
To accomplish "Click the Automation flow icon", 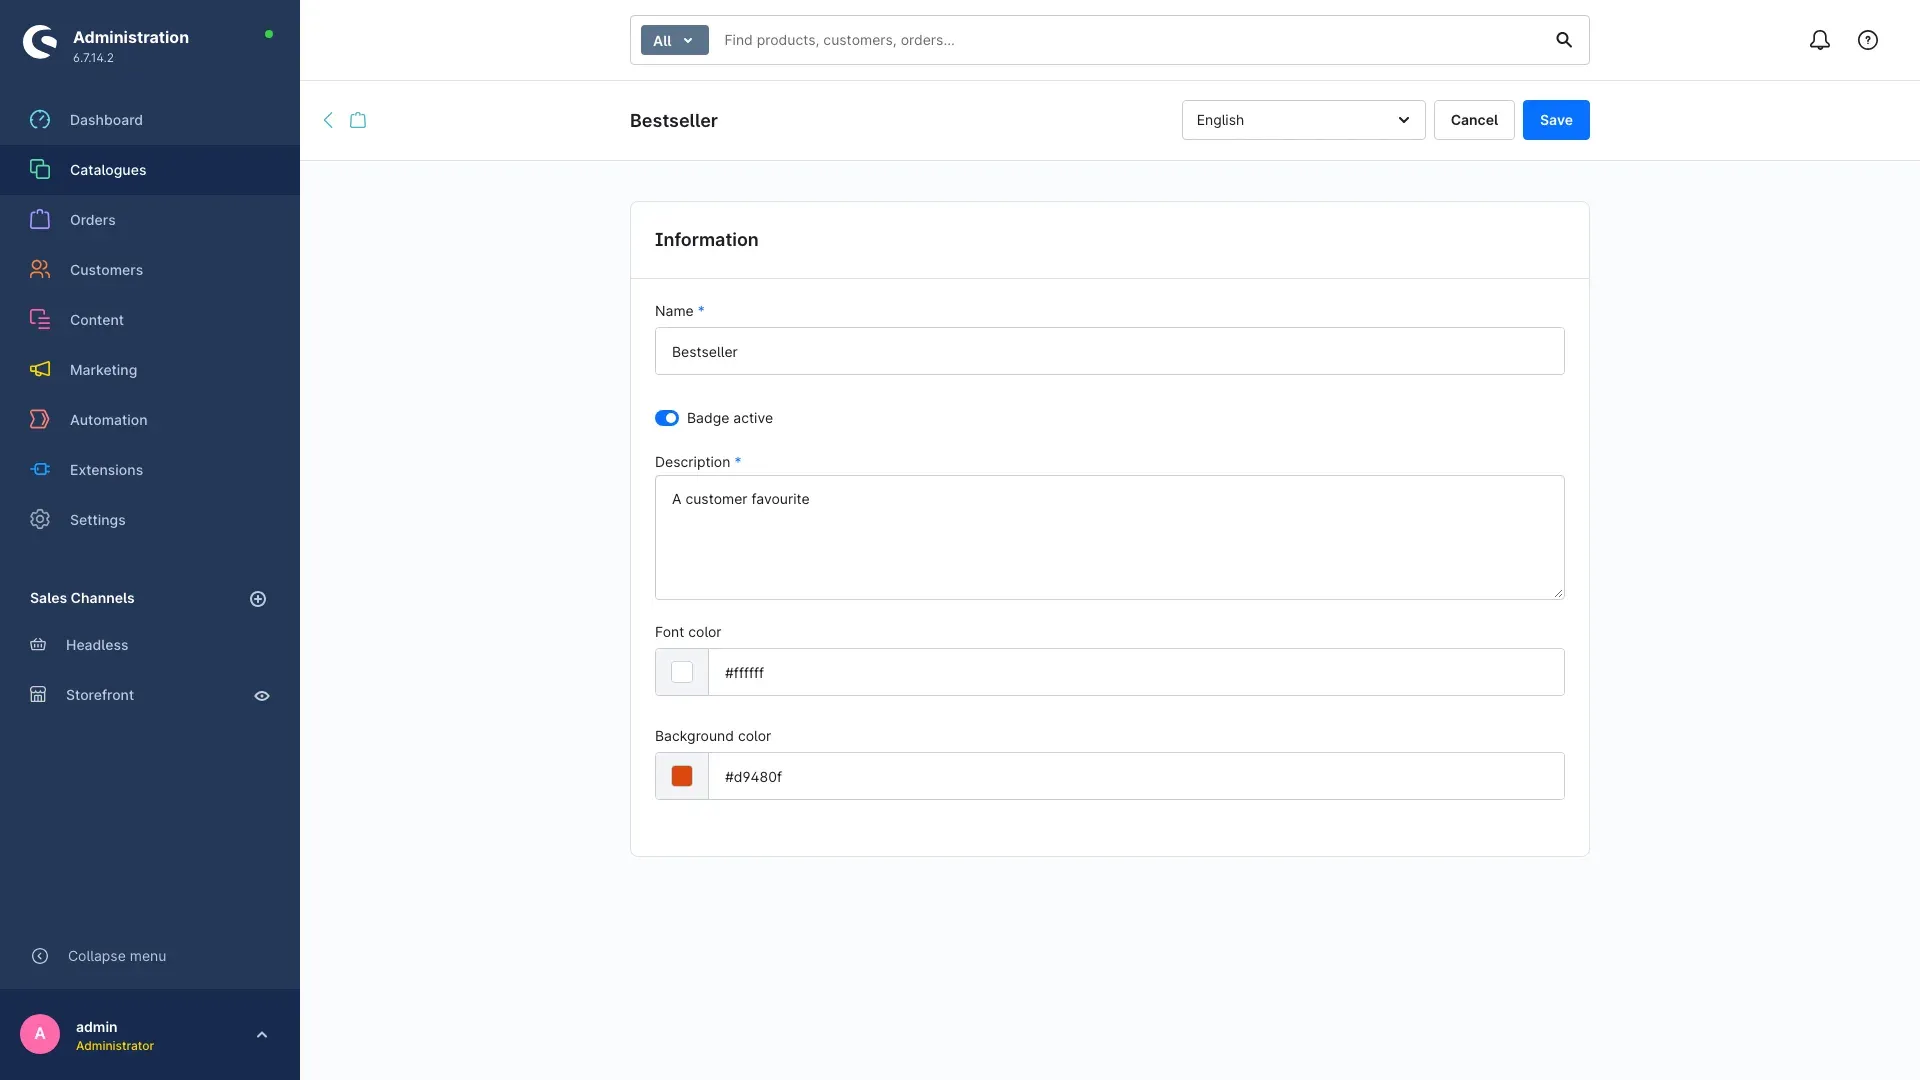I will click(40, 420).
